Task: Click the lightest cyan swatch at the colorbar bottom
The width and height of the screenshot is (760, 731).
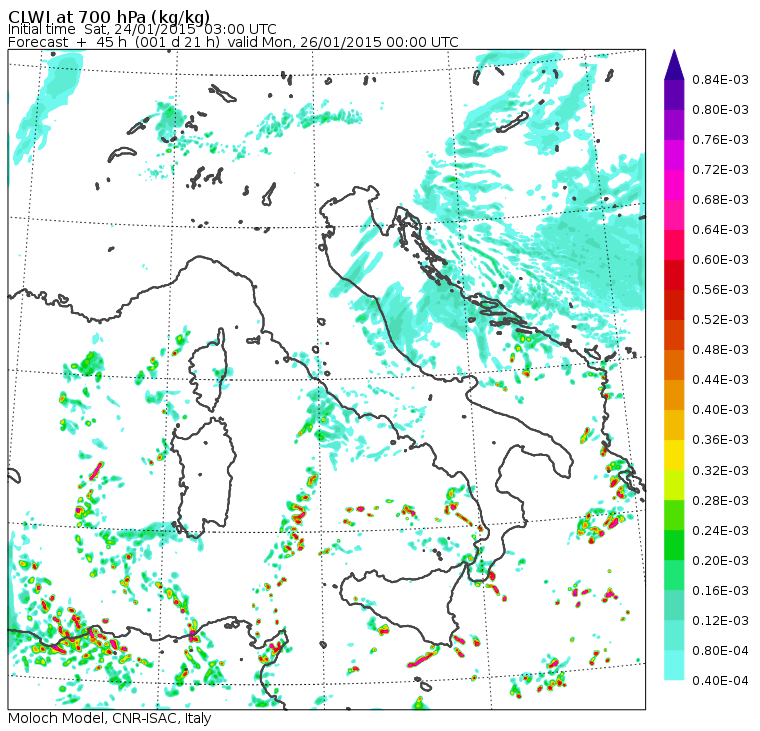Action: [674, 665]
